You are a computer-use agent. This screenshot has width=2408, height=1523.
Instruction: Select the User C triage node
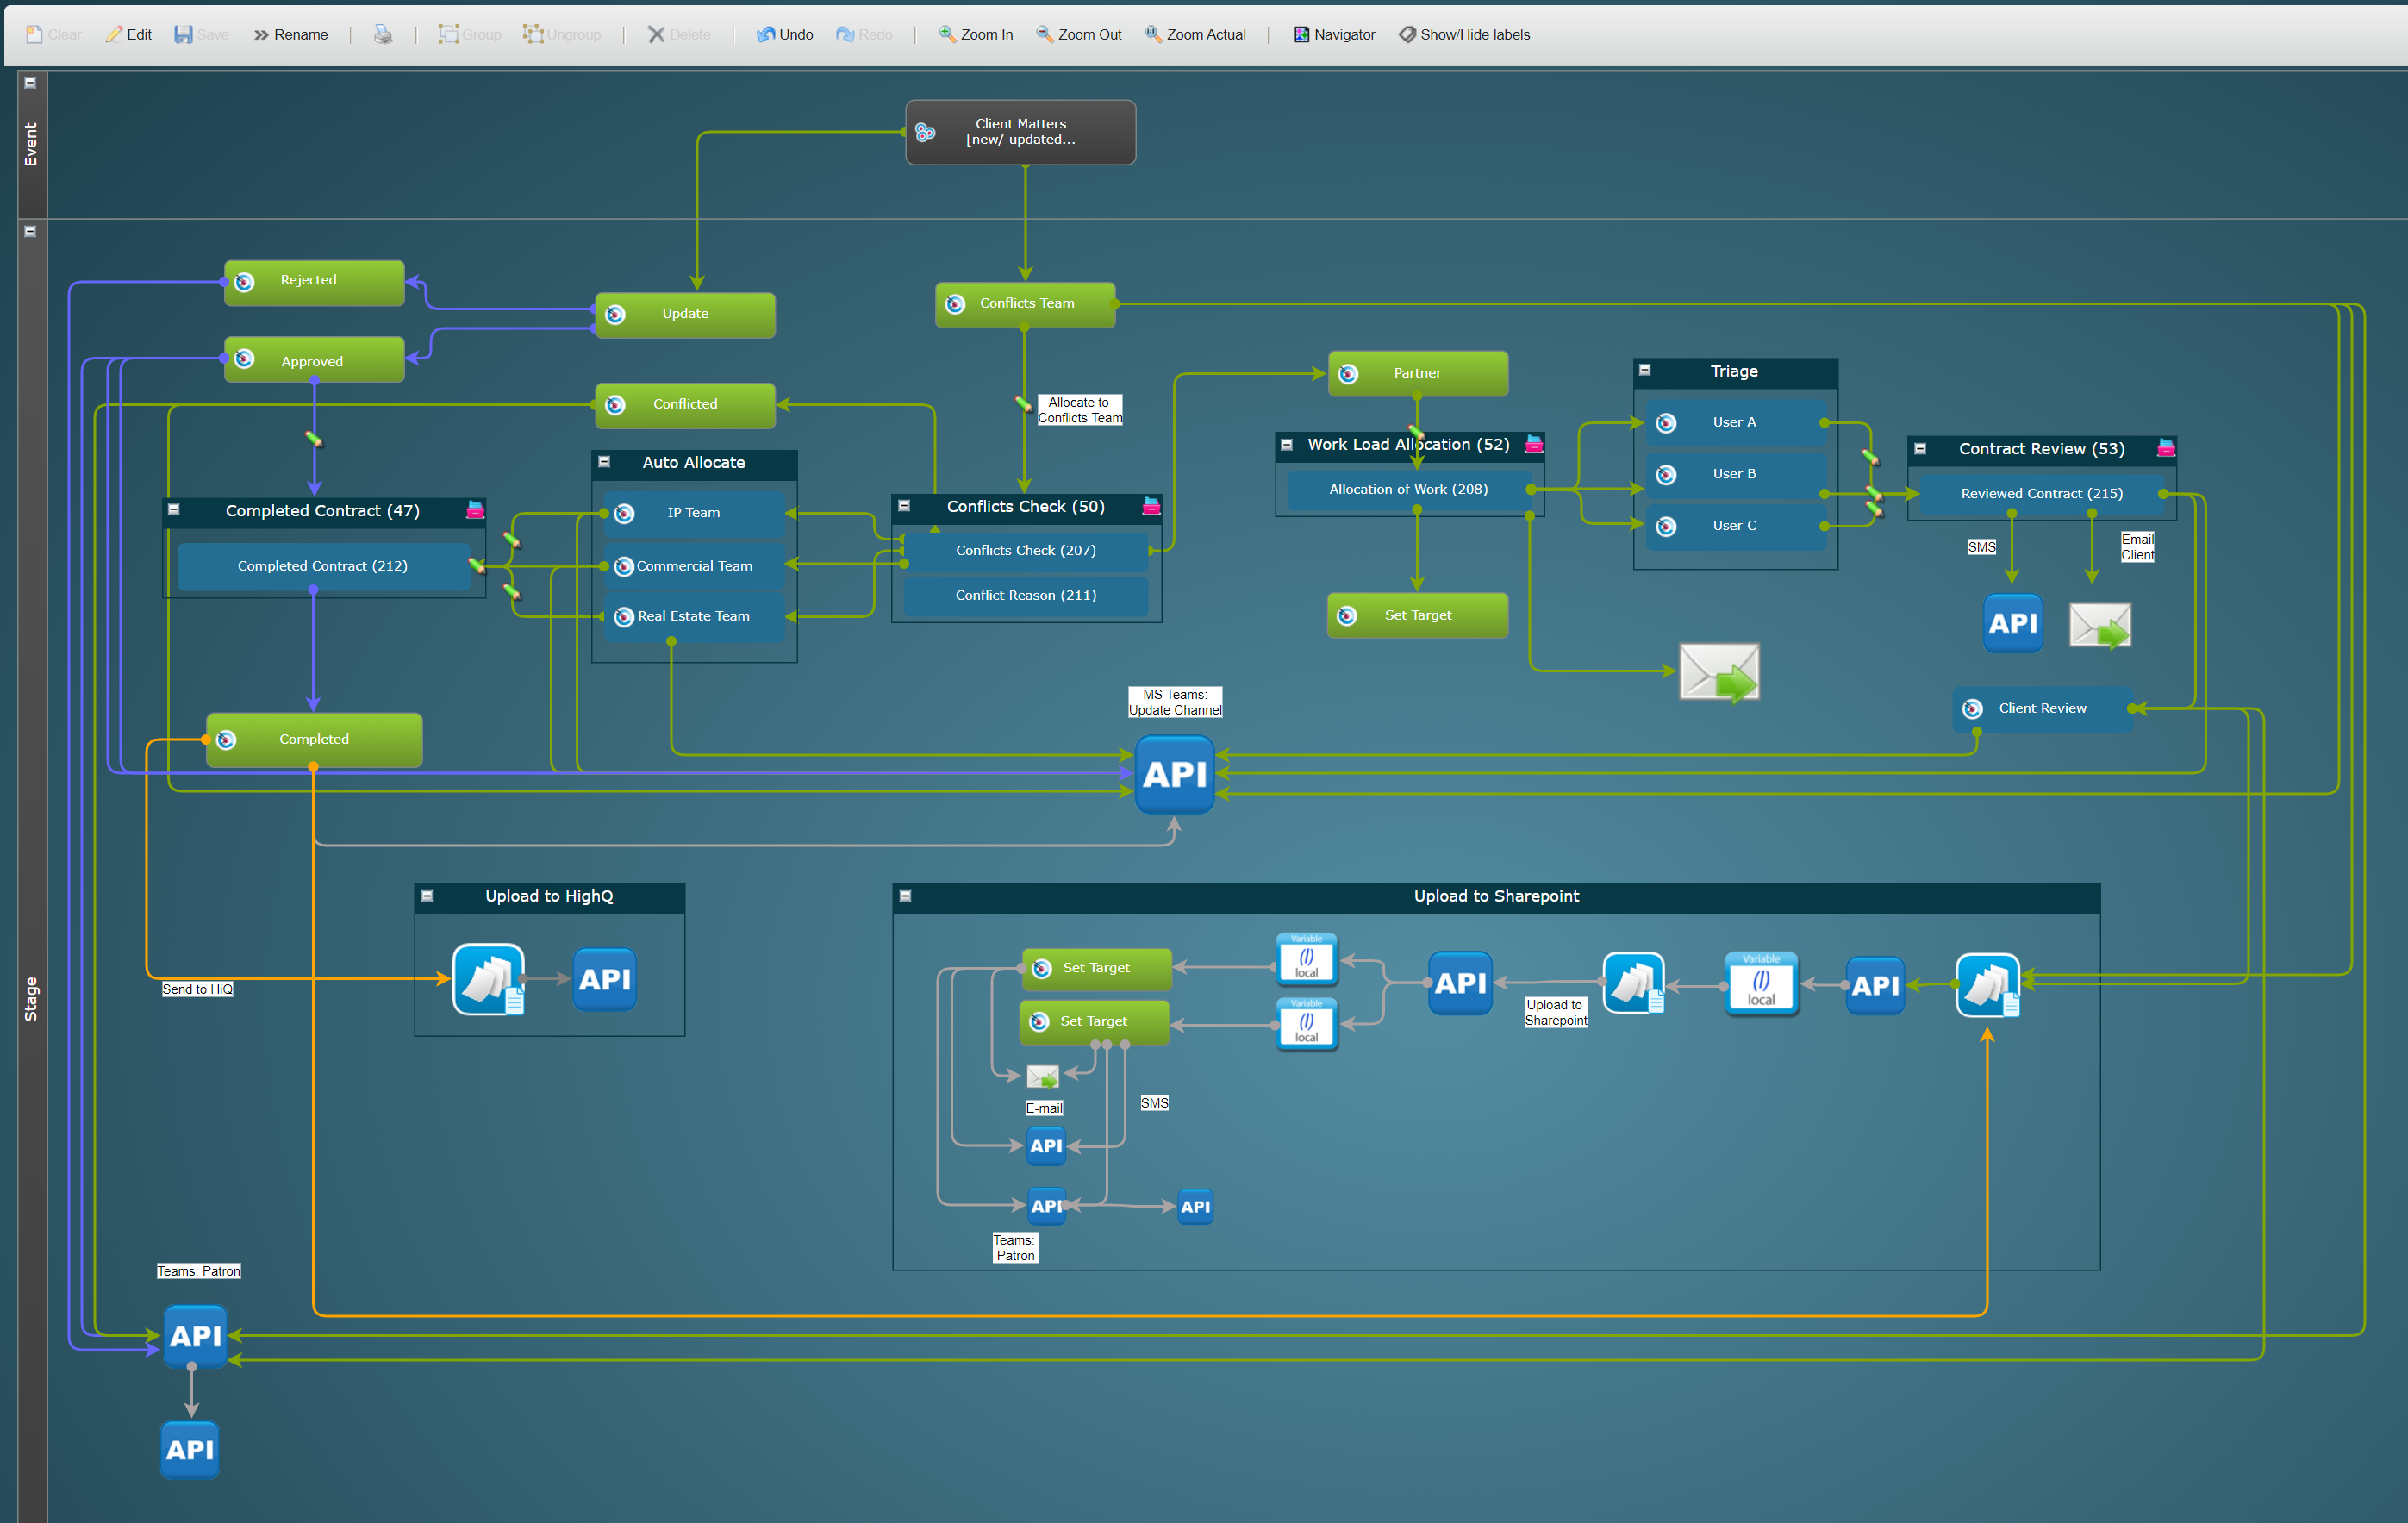[1735, 526]
